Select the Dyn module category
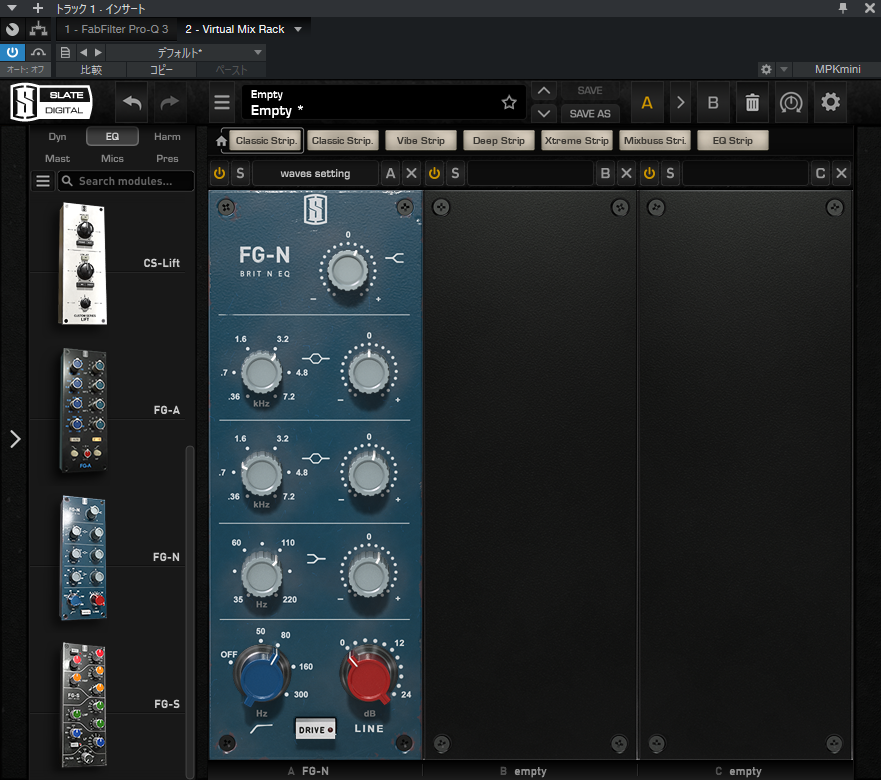This screenshot has height=780, width=881. (x=57, y=137)
